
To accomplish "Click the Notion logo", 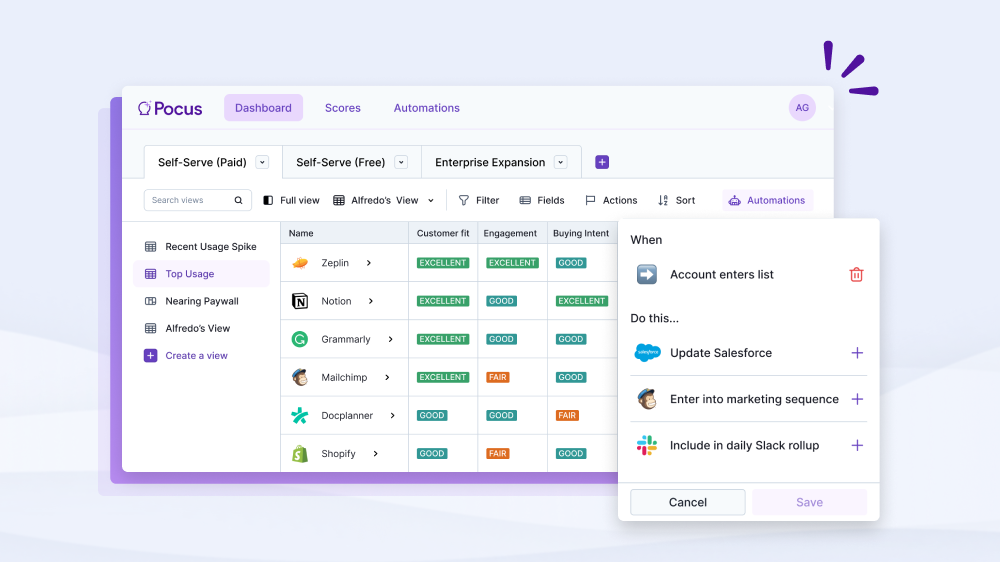I will tap(300, 301).
